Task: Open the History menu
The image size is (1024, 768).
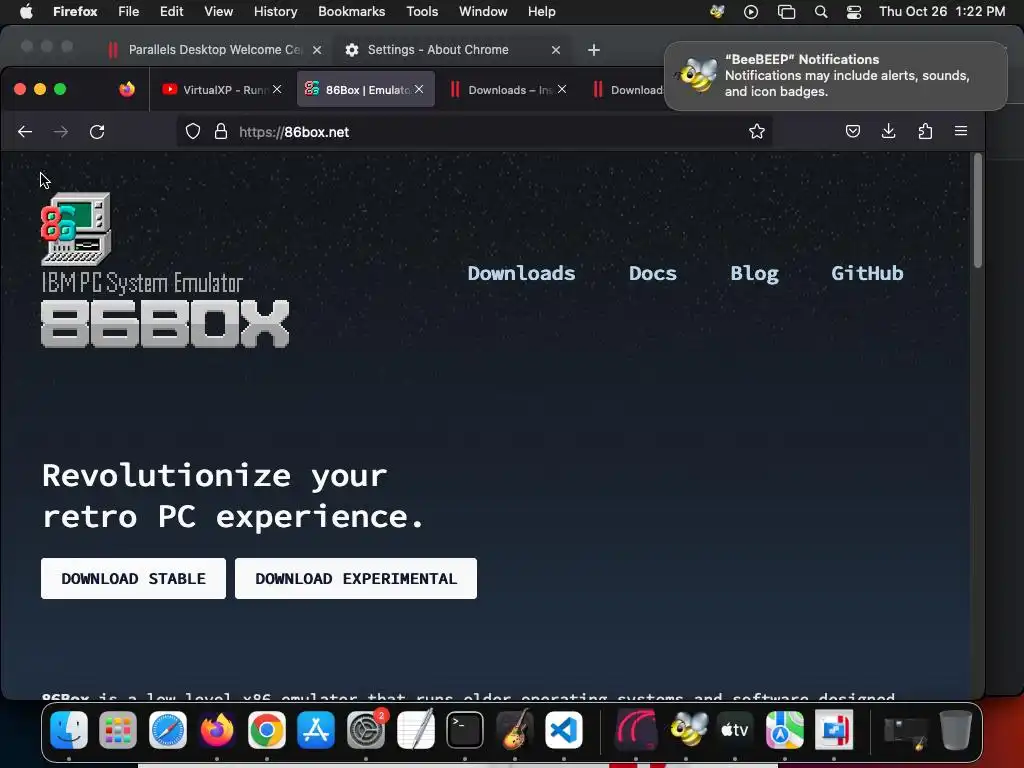Action: (275, 12)
